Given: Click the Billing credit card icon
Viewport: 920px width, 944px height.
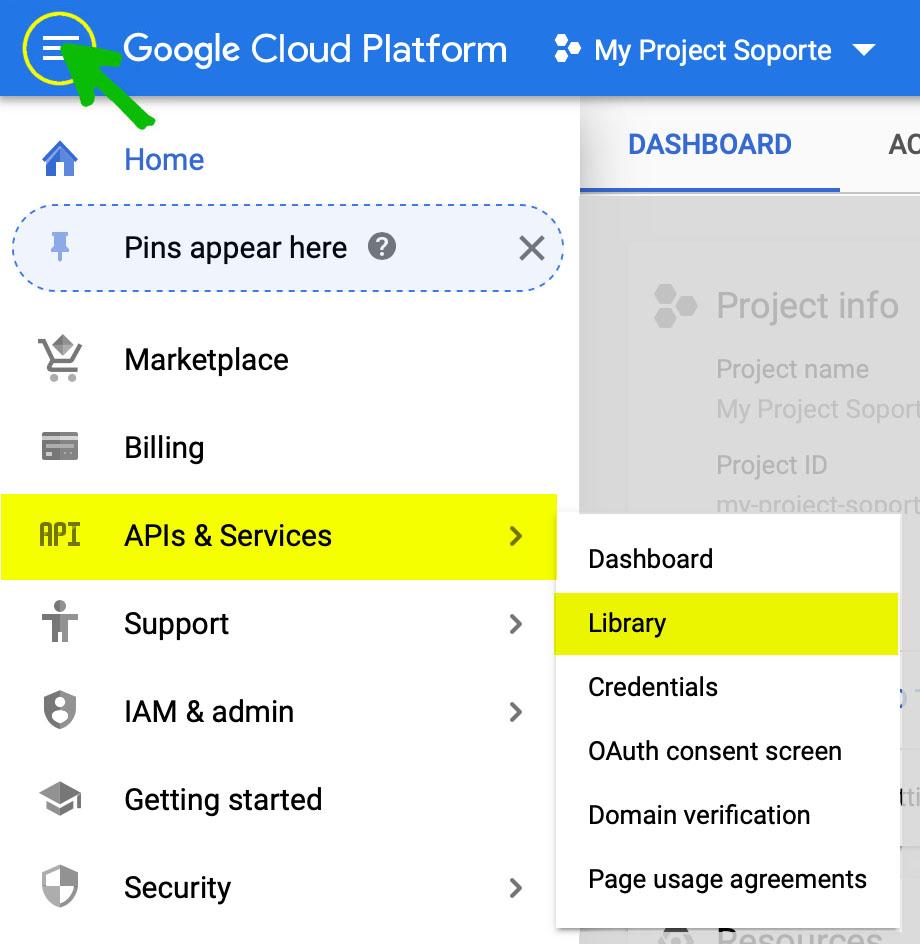Looking at the screenshot, I should [x=60, y=447].
